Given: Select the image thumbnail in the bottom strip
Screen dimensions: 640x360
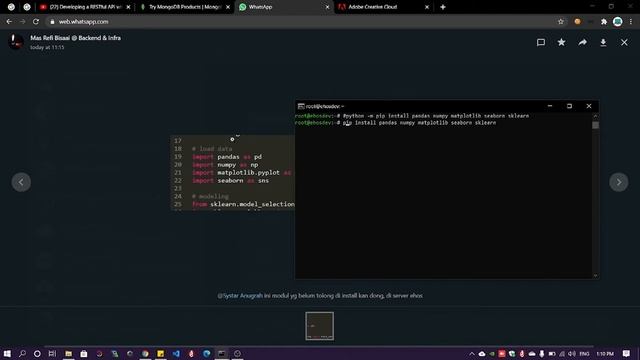Looking at the screenshot, I should (x=320, y=326).
